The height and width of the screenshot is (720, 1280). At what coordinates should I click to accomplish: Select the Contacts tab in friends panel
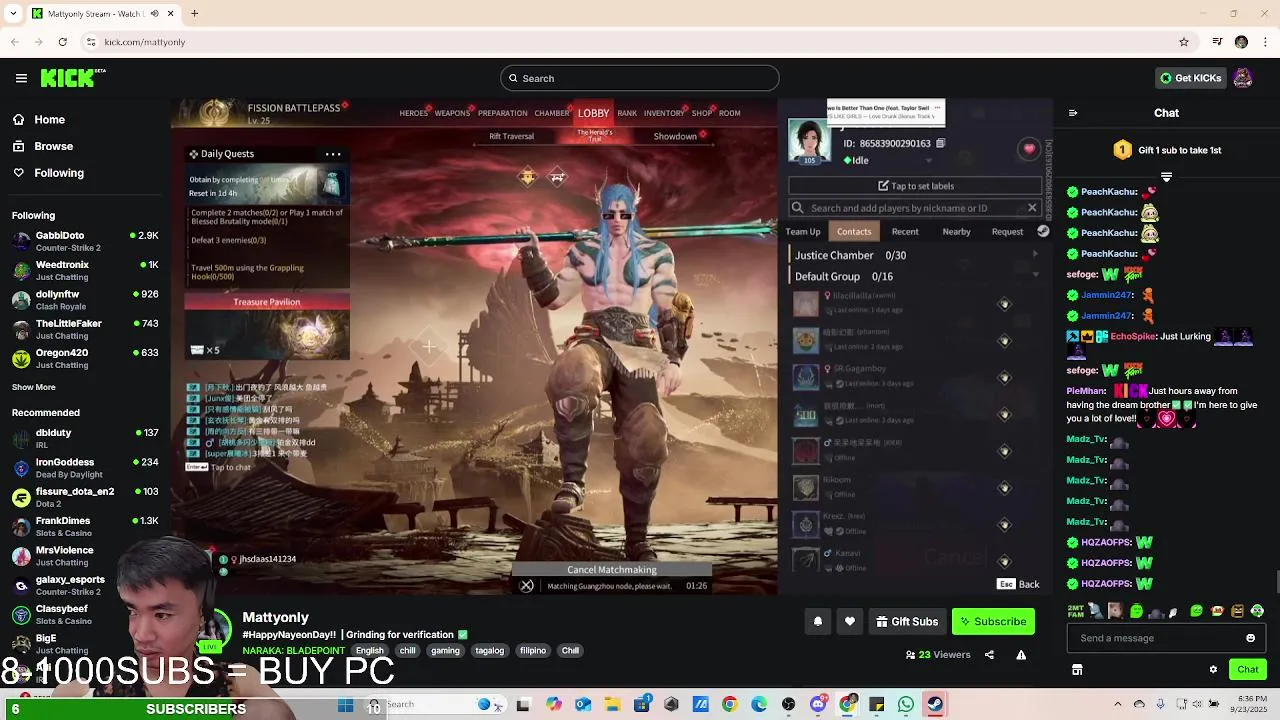(x=854, y=231)
